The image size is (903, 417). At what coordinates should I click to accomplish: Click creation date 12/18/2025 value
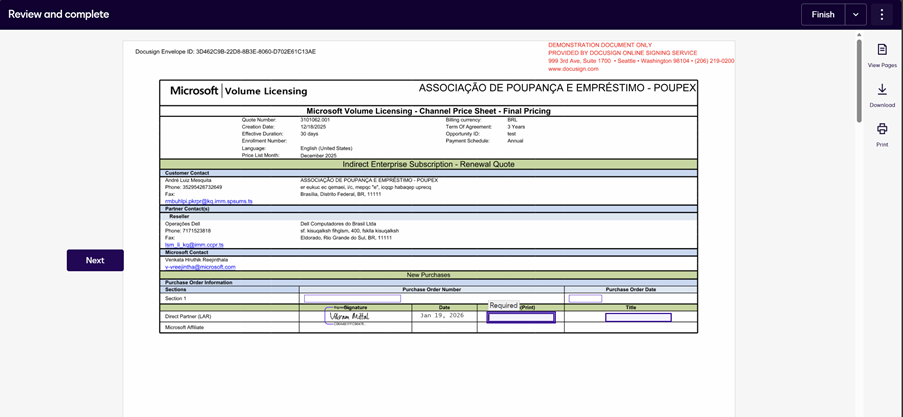click(x=313, y=127)
